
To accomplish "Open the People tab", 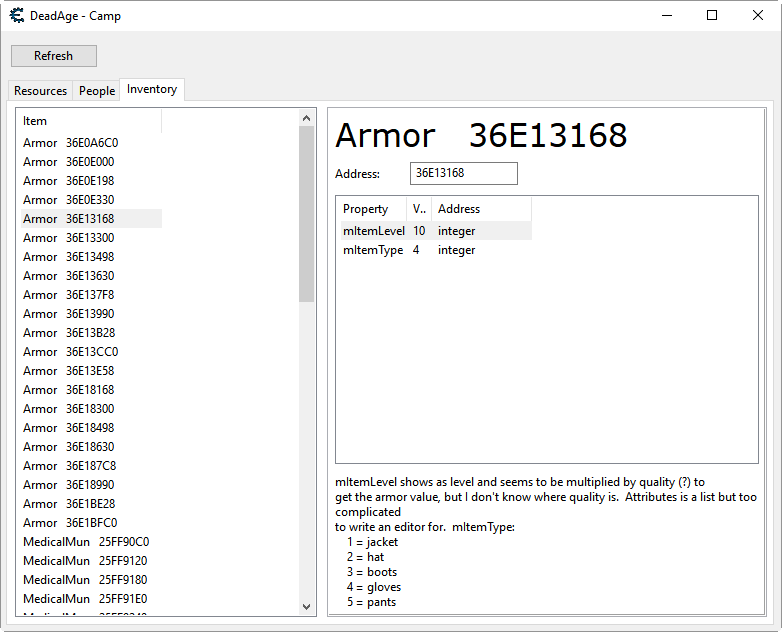I will 97,91.
